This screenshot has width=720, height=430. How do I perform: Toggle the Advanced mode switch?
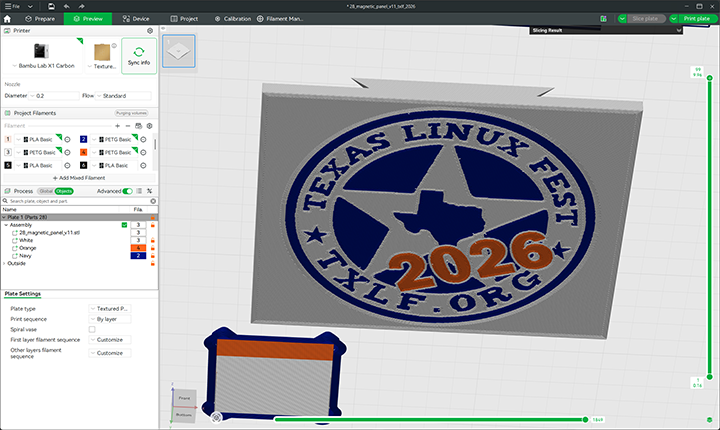coord(128,191)
